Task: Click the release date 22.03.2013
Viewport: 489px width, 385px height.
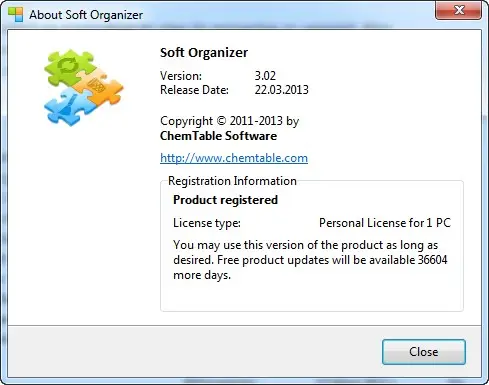Action: click(x=282, y=90)
